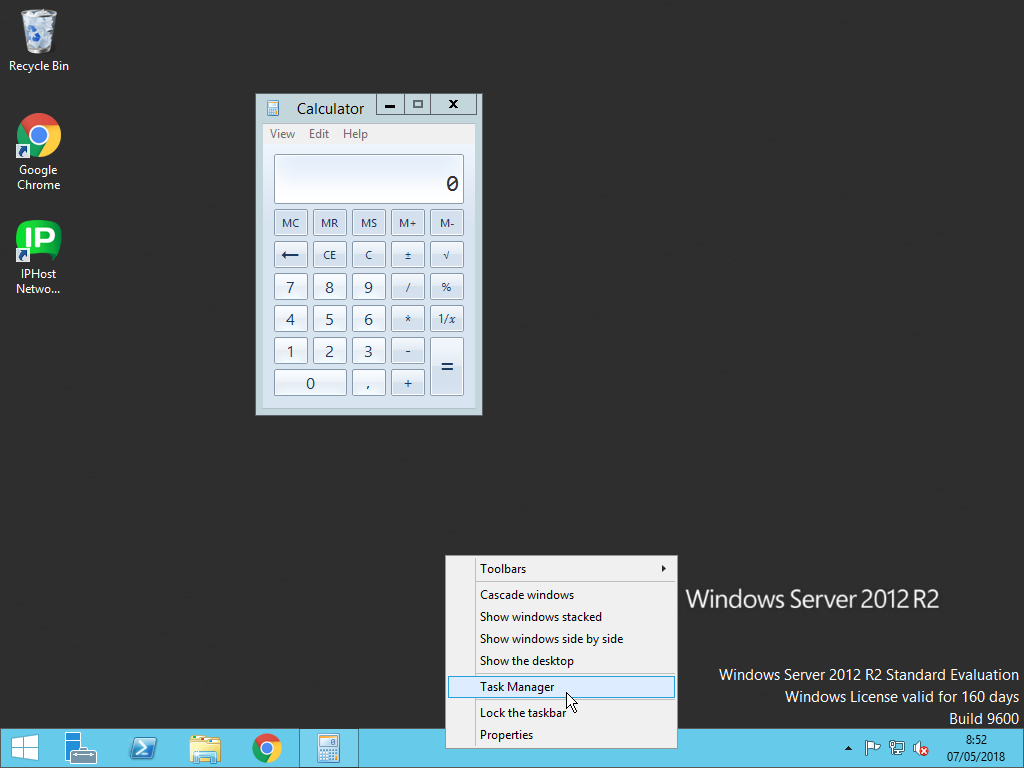
Task: Click the equals key
Action: pyautogui.click(x=447, y=366)
